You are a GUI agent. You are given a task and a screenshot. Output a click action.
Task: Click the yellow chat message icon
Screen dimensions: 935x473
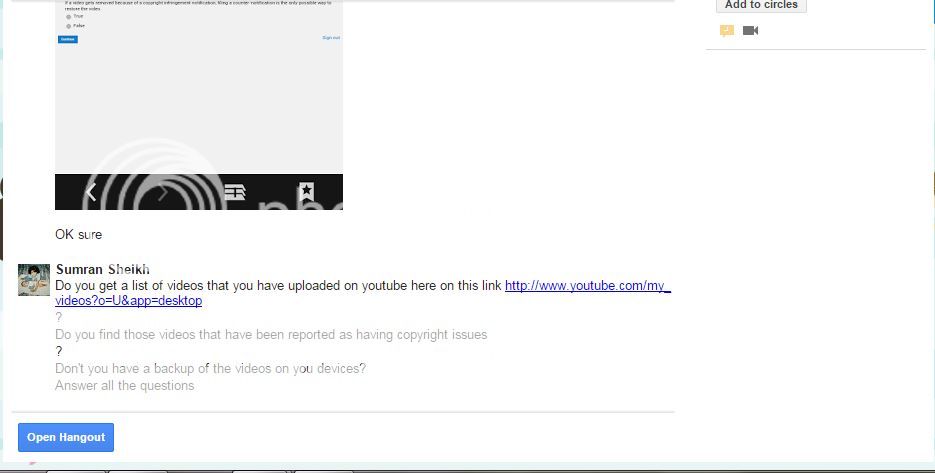tap(727, 31)
